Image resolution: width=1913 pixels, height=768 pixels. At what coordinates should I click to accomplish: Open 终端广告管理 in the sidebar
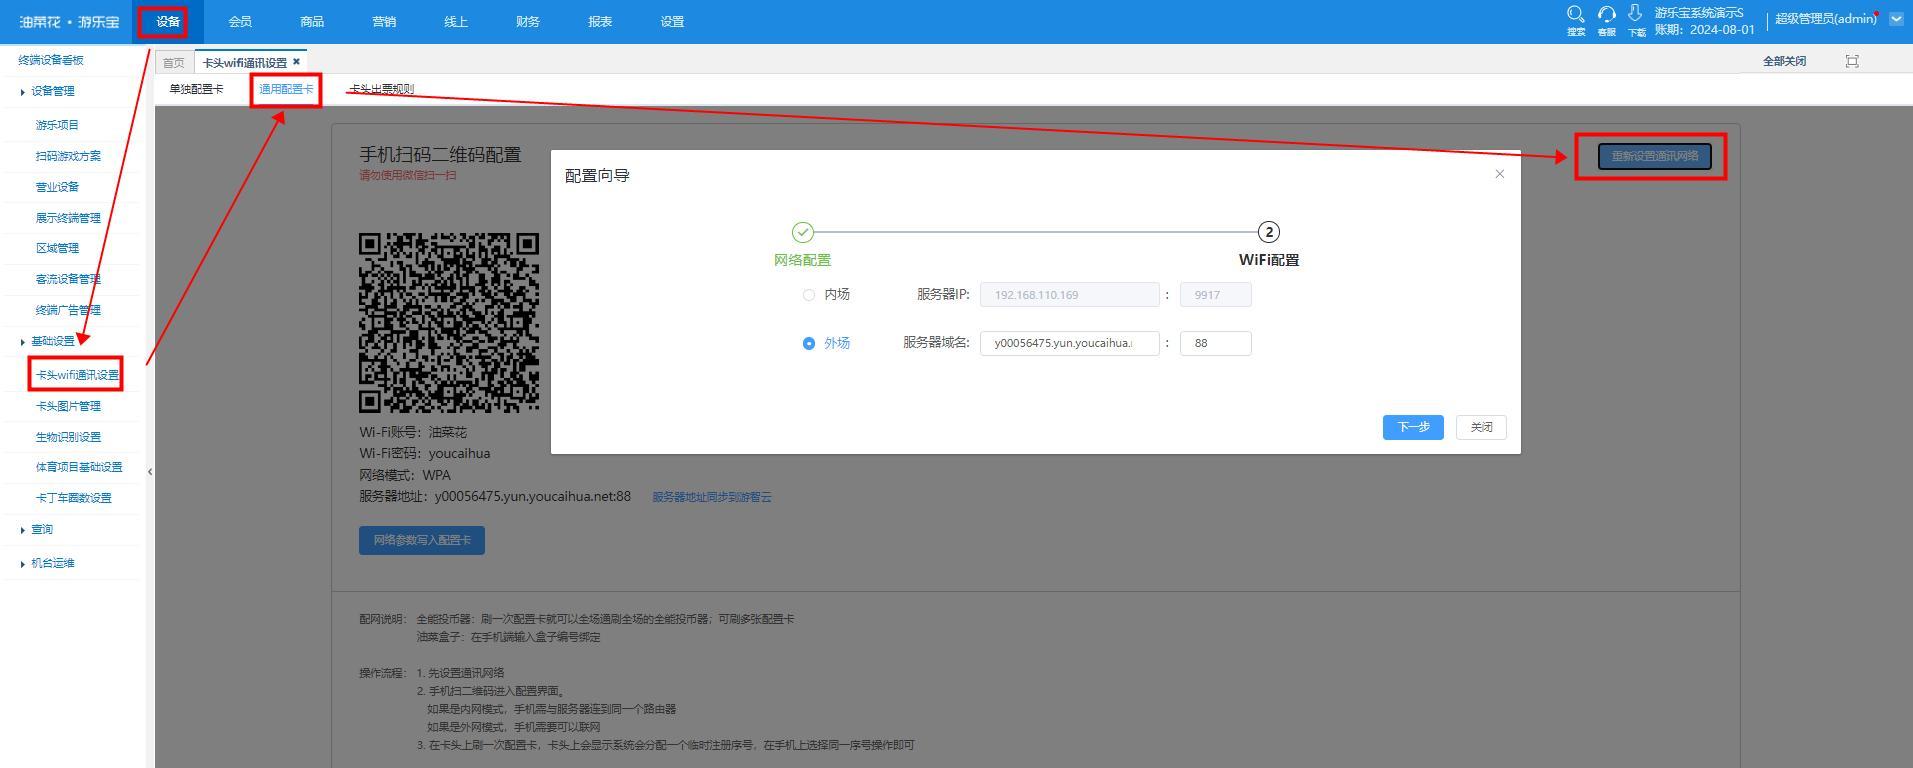point(68,310)
